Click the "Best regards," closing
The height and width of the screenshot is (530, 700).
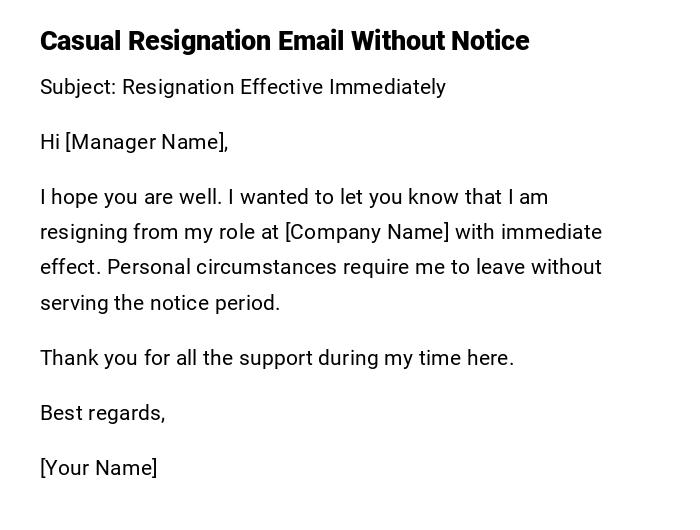102,413
